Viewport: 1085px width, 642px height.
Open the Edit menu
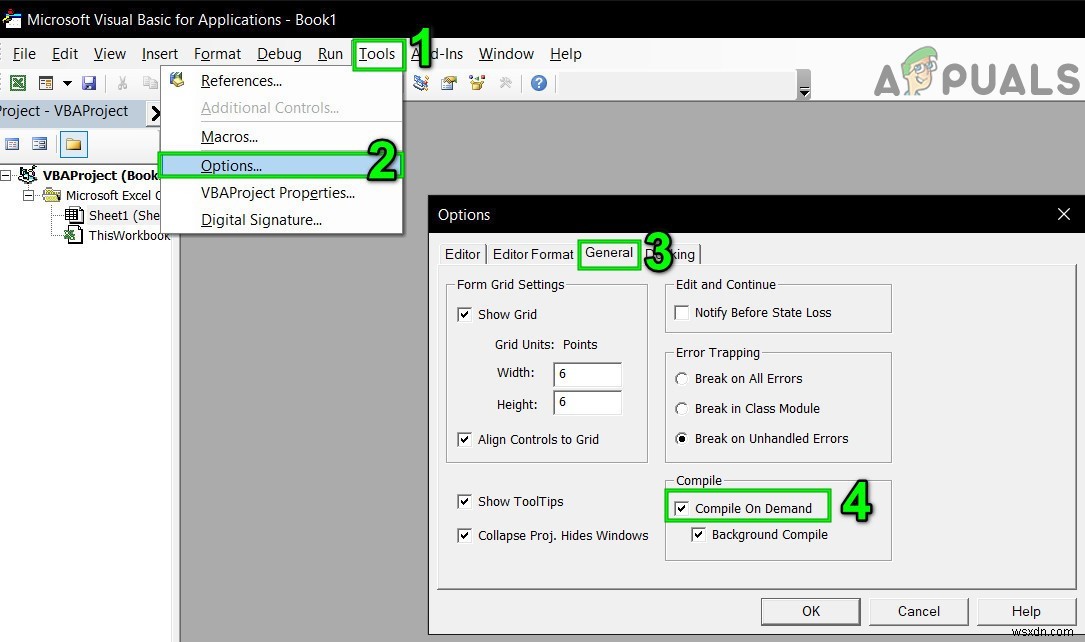tap(65, 54)
